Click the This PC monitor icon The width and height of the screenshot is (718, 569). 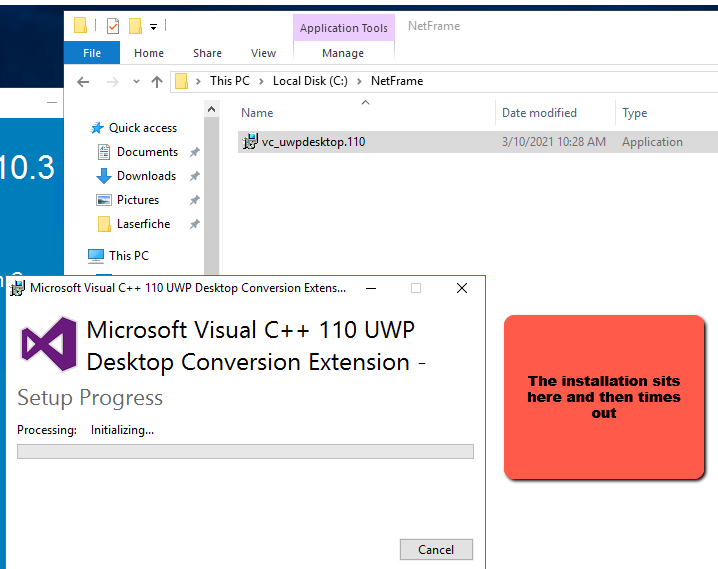(x=96, y=256)
